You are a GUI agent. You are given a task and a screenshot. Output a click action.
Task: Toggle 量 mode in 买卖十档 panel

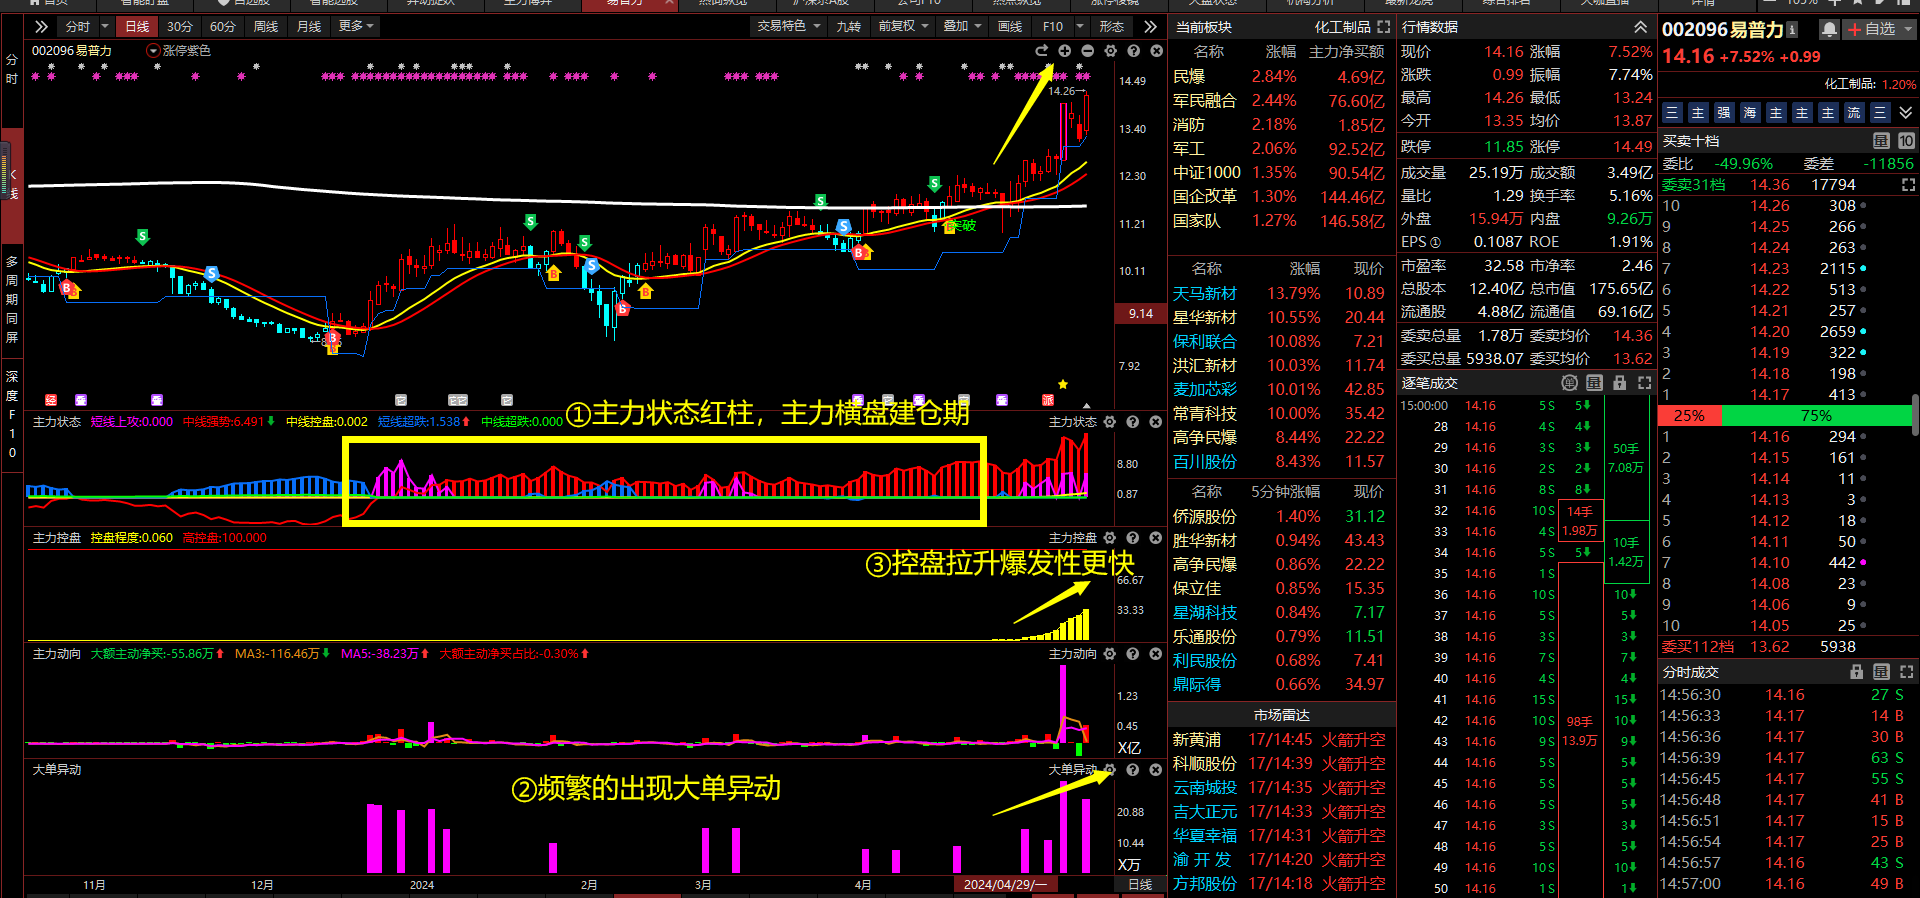click(x=1881, y=141)
